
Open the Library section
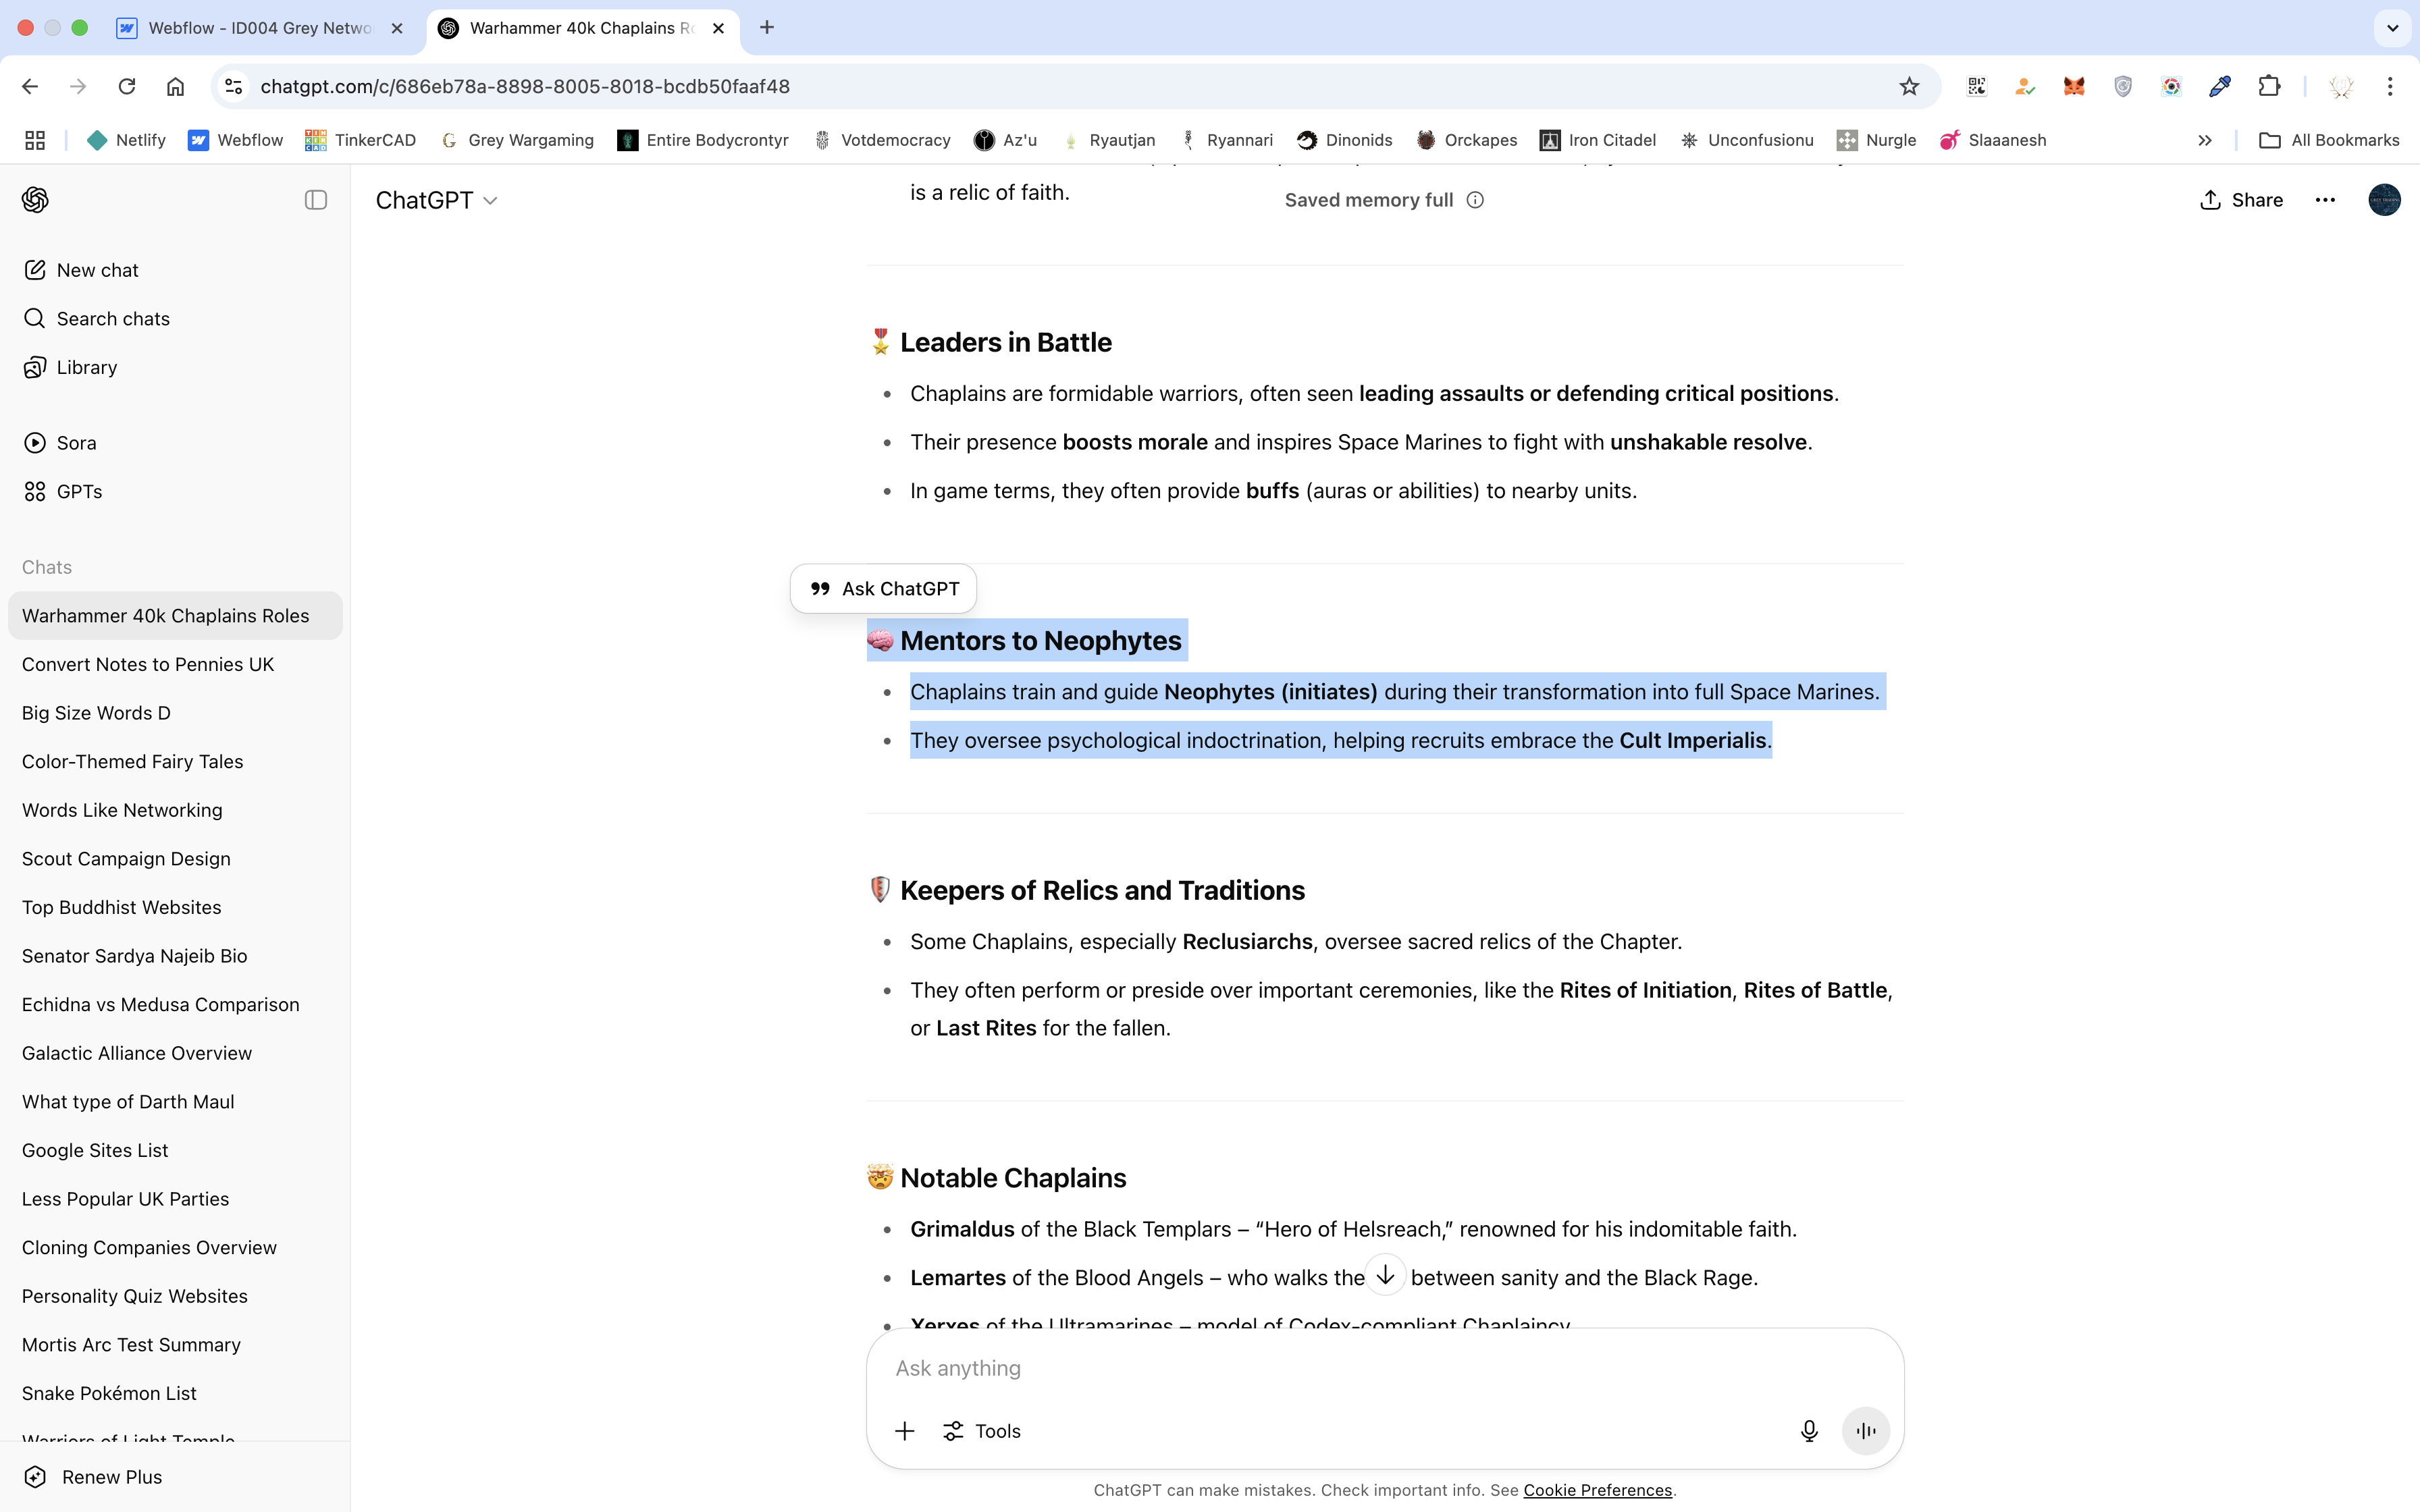coord(86,367)
